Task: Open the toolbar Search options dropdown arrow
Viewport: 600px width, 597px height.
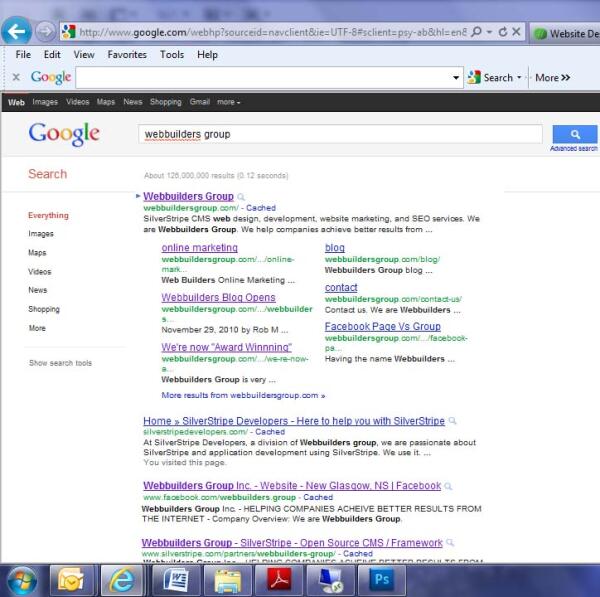Action: [519, 77]
